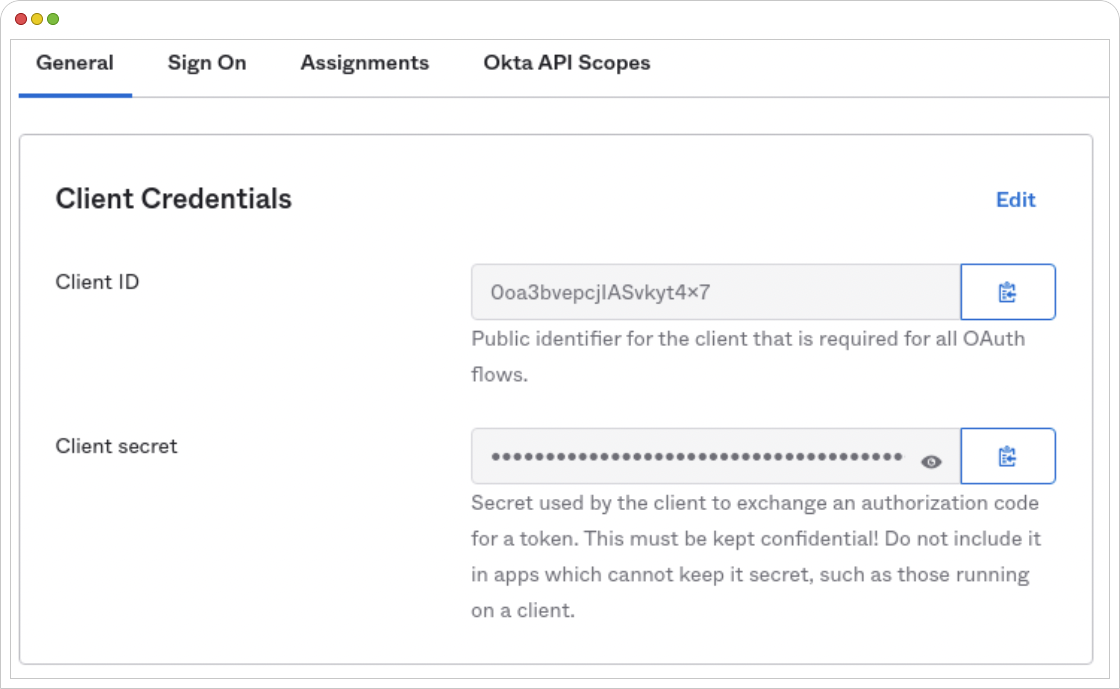Maximize the window with green button

click(53, 19)
